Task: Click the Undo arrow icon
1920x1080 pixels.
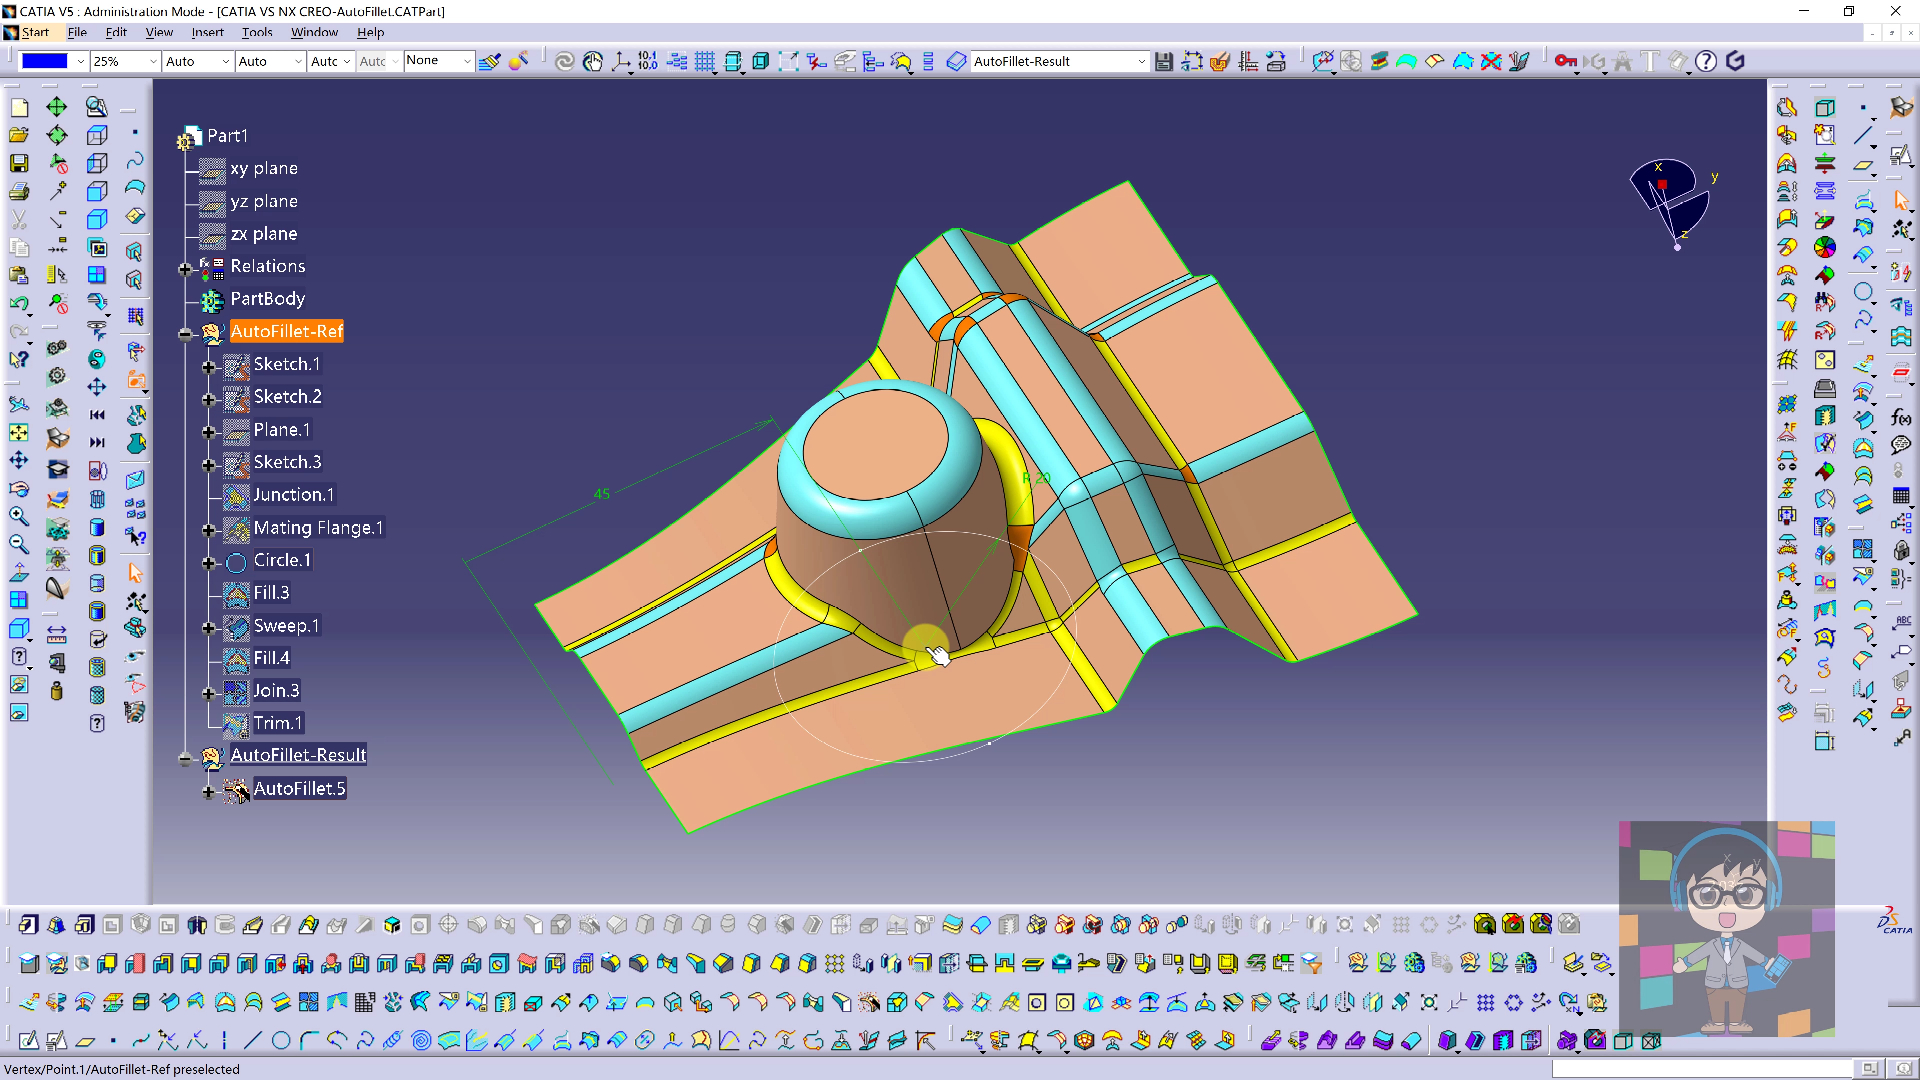Action: 19,303
